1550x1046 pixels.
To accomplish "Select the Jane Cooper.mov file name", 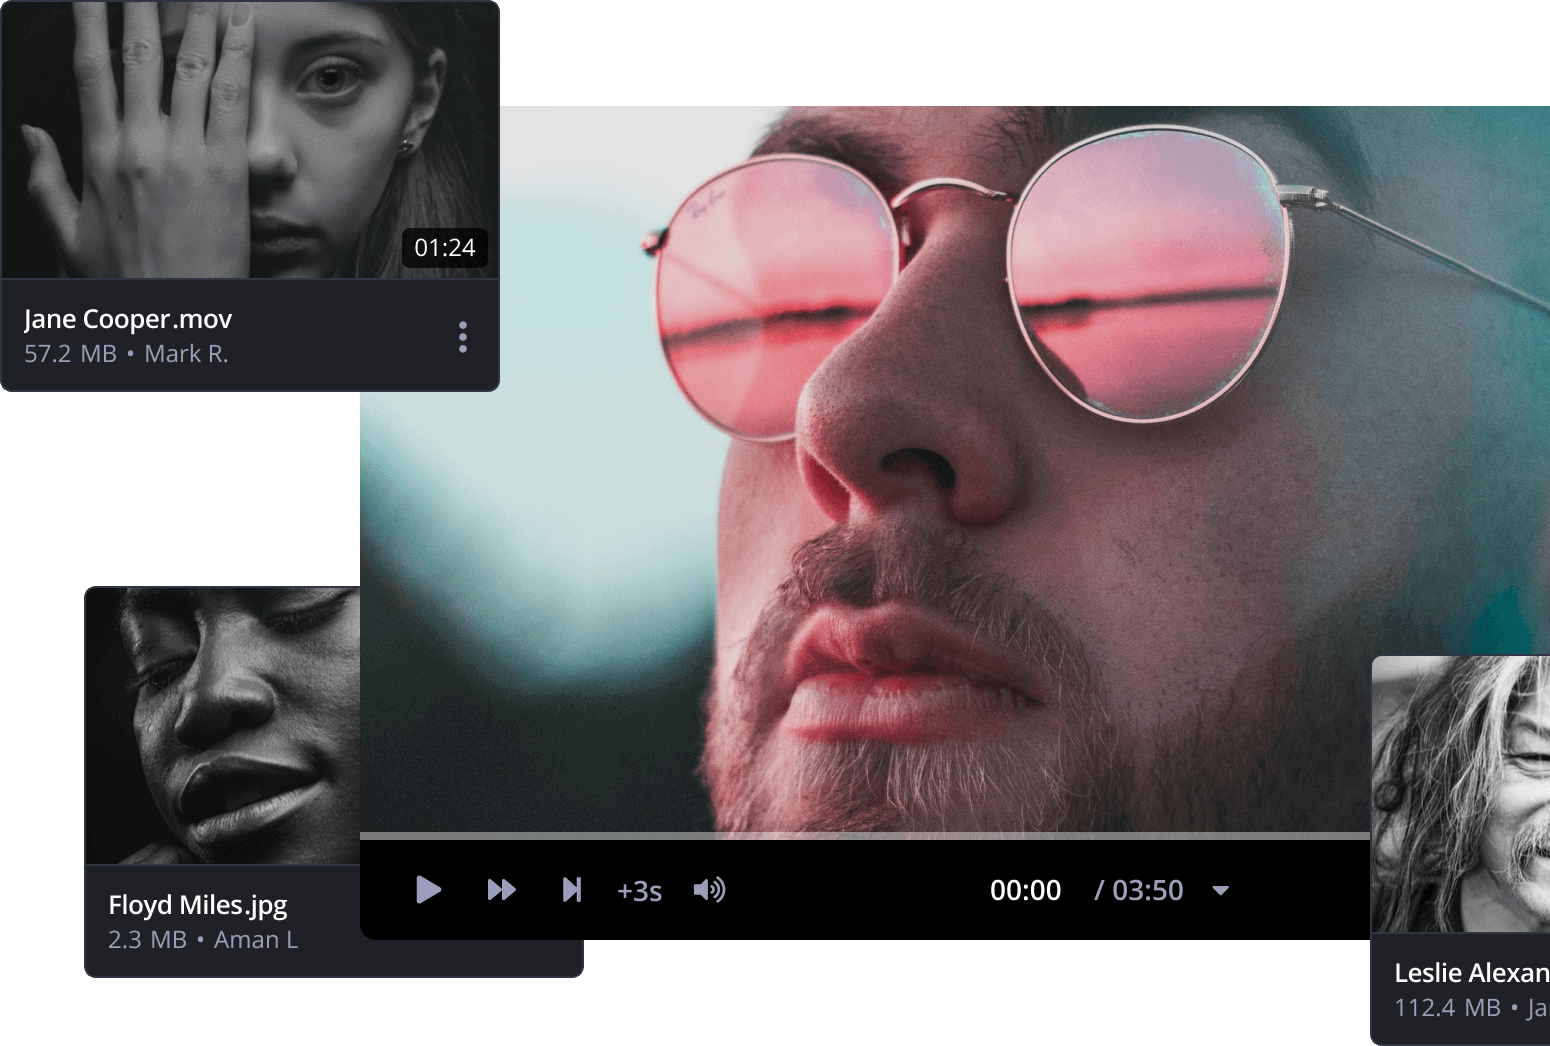I will [128, 319].
